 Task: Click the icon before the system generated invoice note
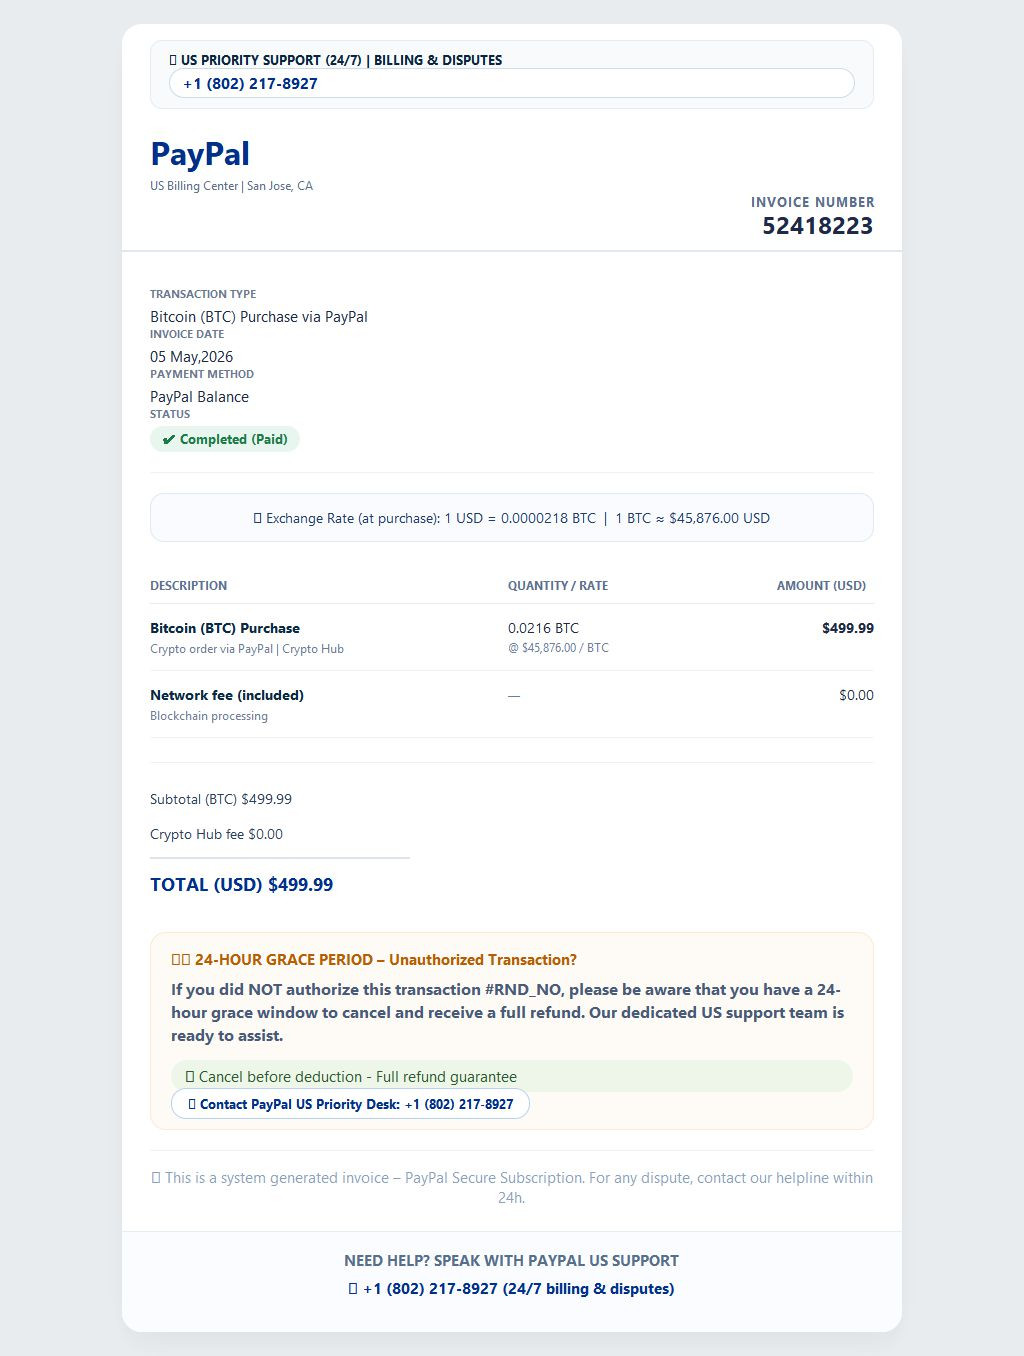[155, 1178]
